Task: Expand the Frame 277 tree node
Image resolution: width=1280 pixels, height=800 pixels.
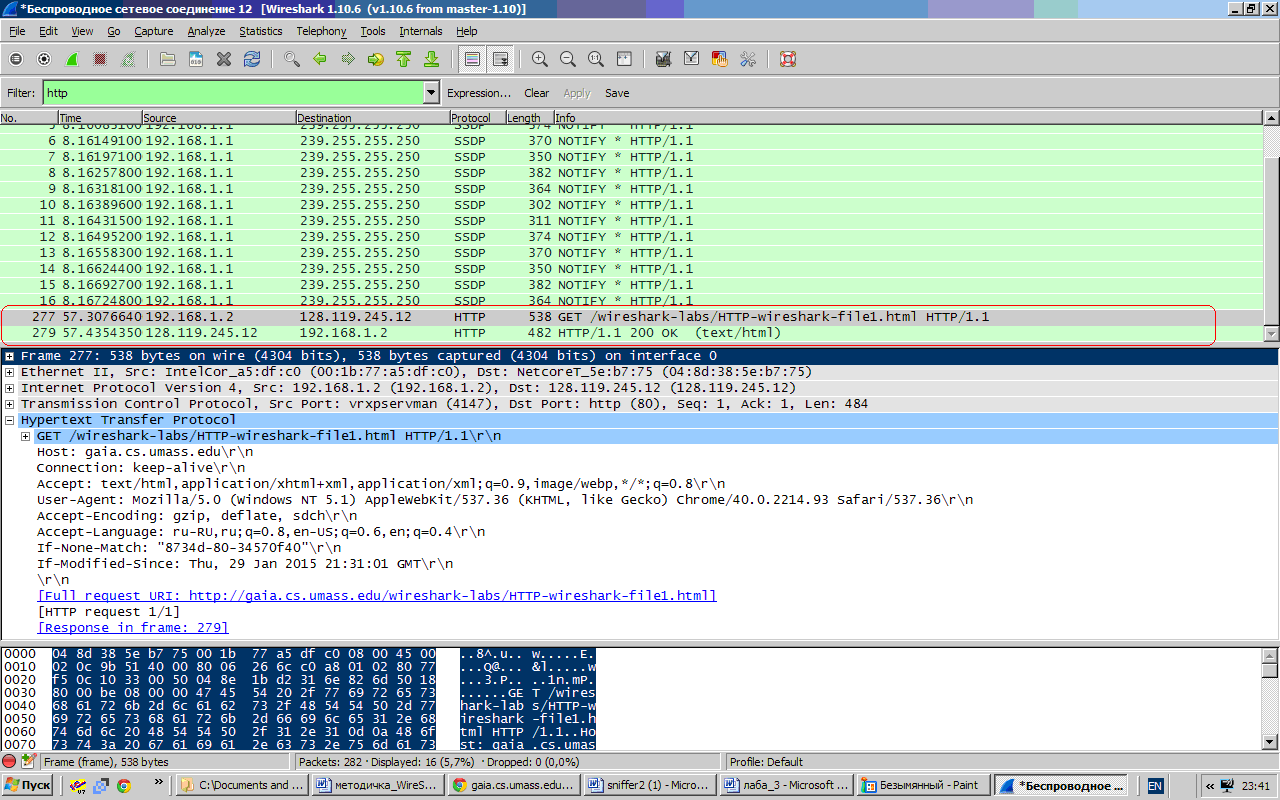Action: click(x=9, y=356)
